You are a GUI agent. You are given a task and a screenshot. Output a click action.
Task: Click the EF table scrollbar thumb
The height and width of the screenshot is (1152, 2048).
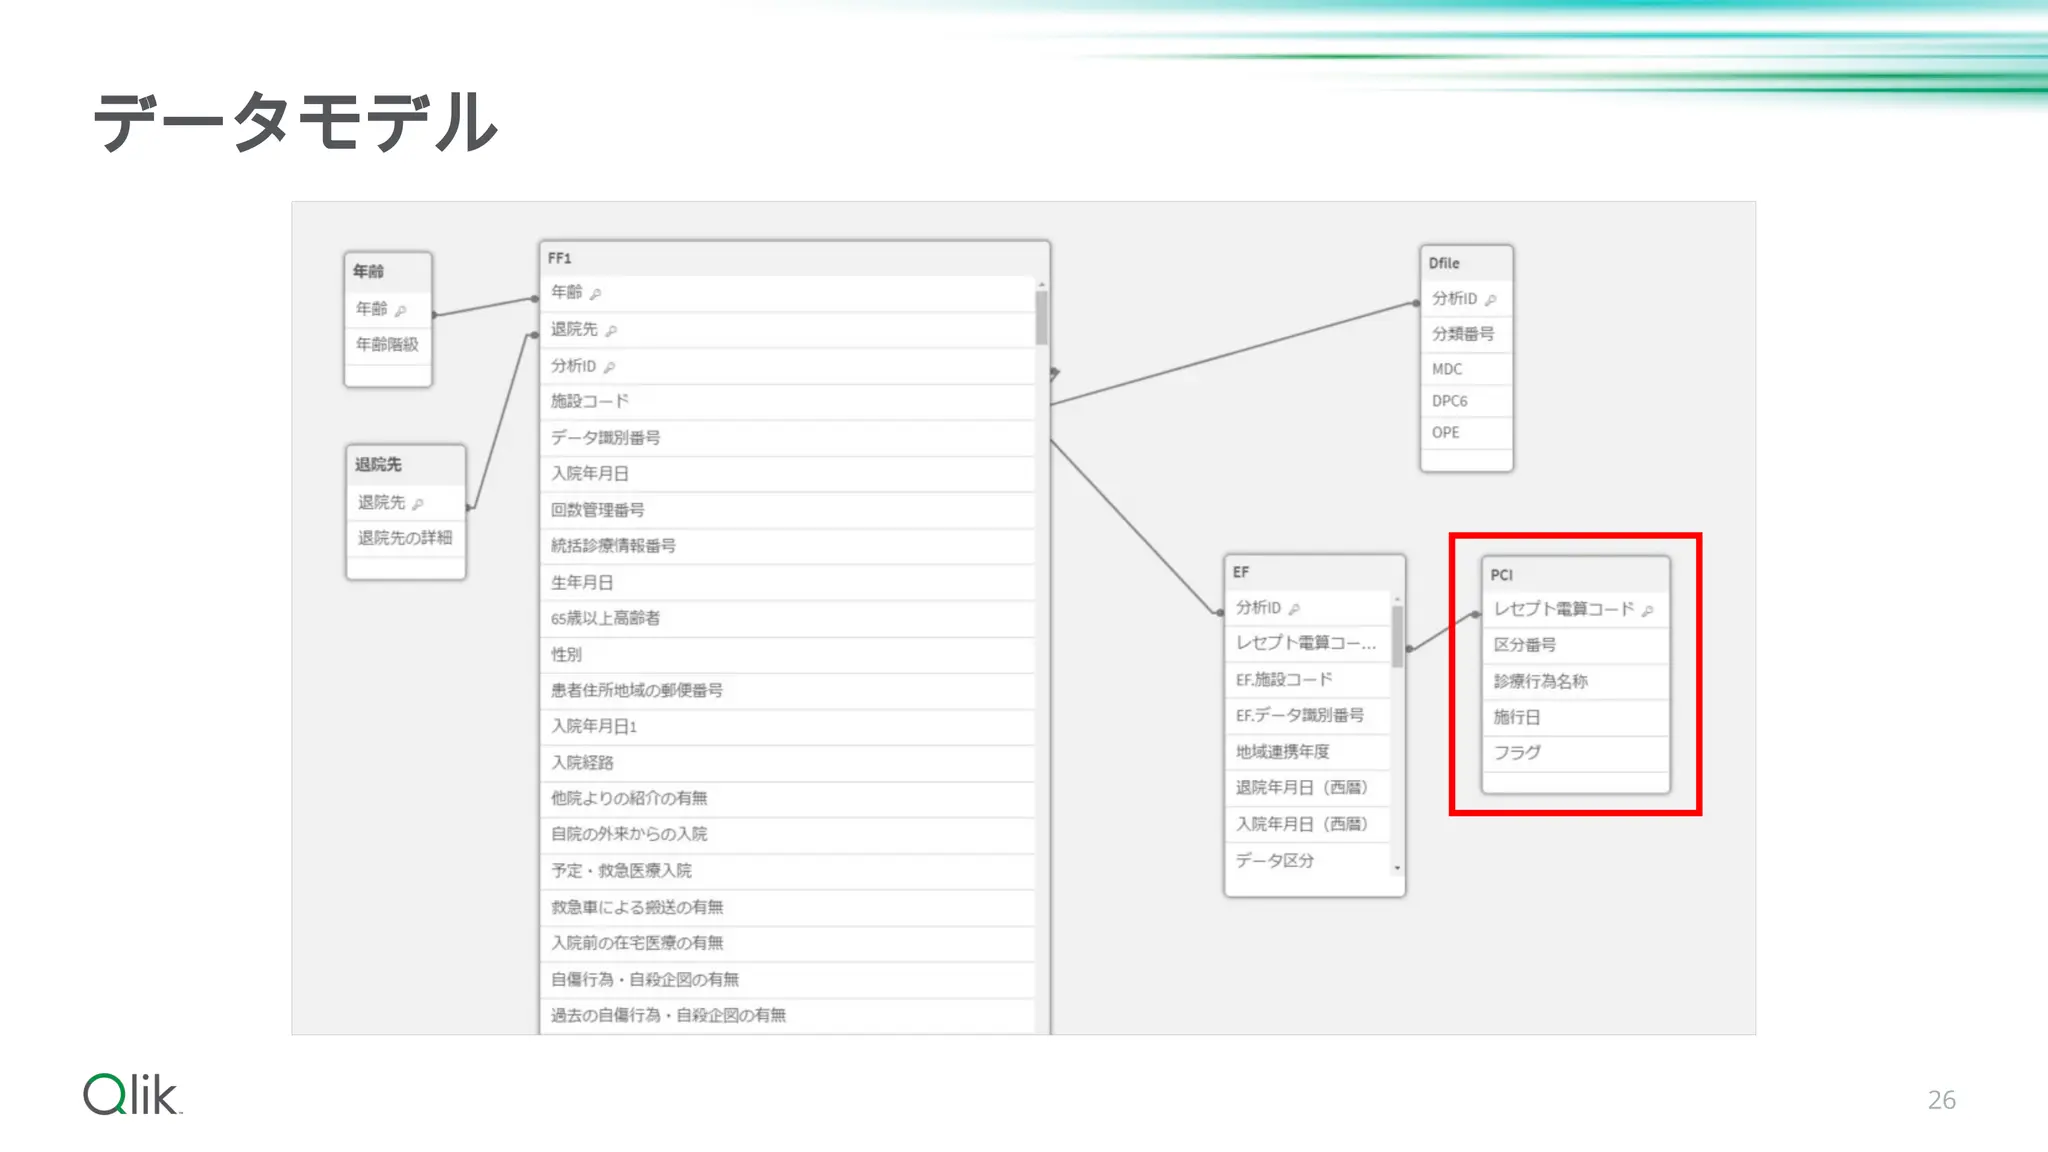coord(1397,635)
